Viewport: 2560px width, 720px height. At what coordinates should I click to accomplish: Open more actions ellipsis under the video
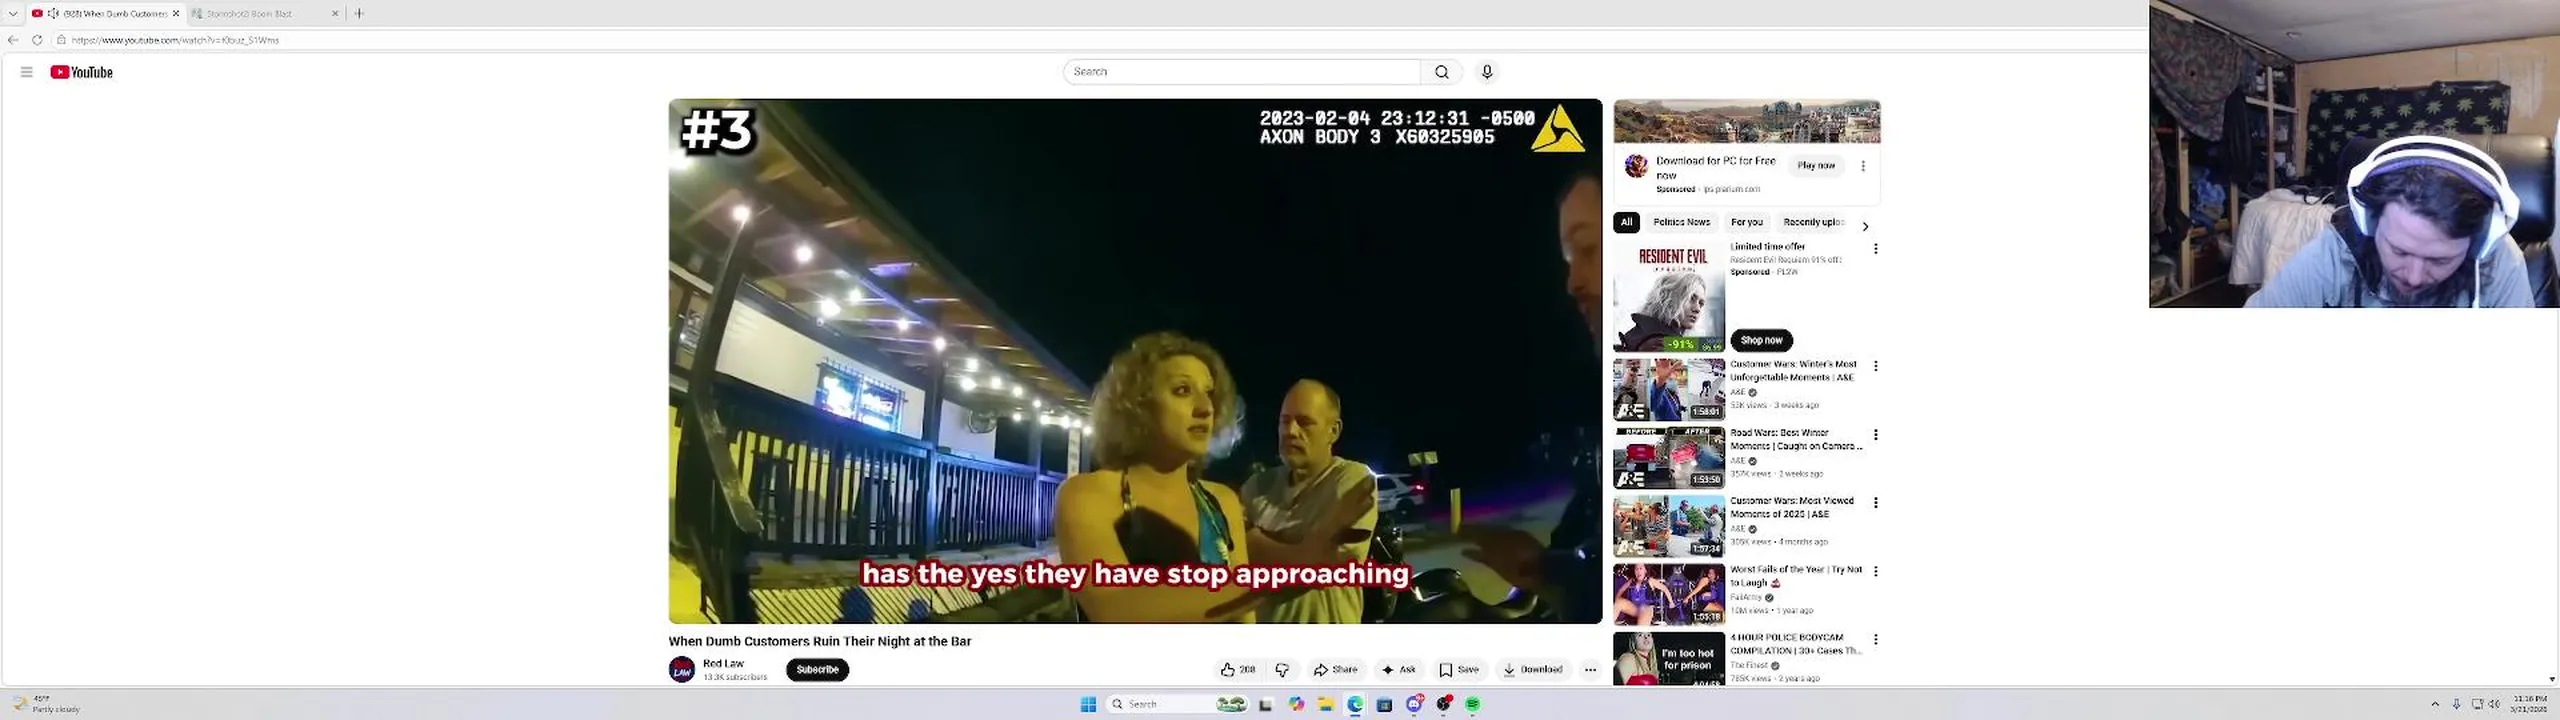(1590, 670)
